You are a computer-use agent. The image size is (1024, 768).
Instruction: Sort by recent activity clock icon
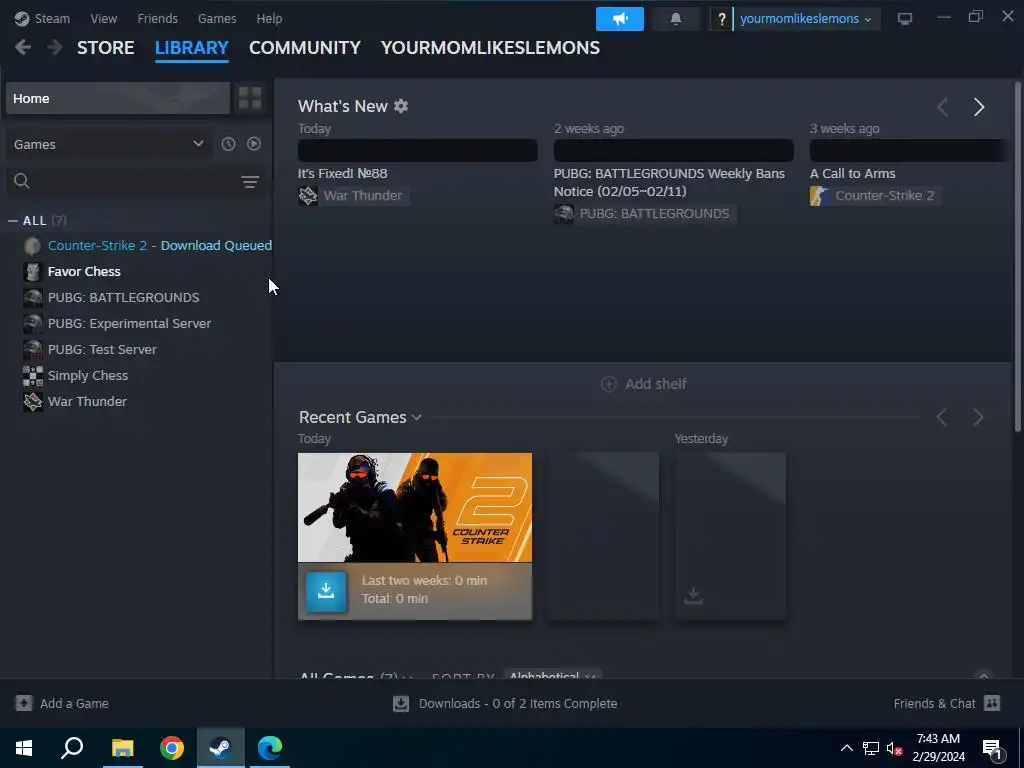click(x=228, y=144)
